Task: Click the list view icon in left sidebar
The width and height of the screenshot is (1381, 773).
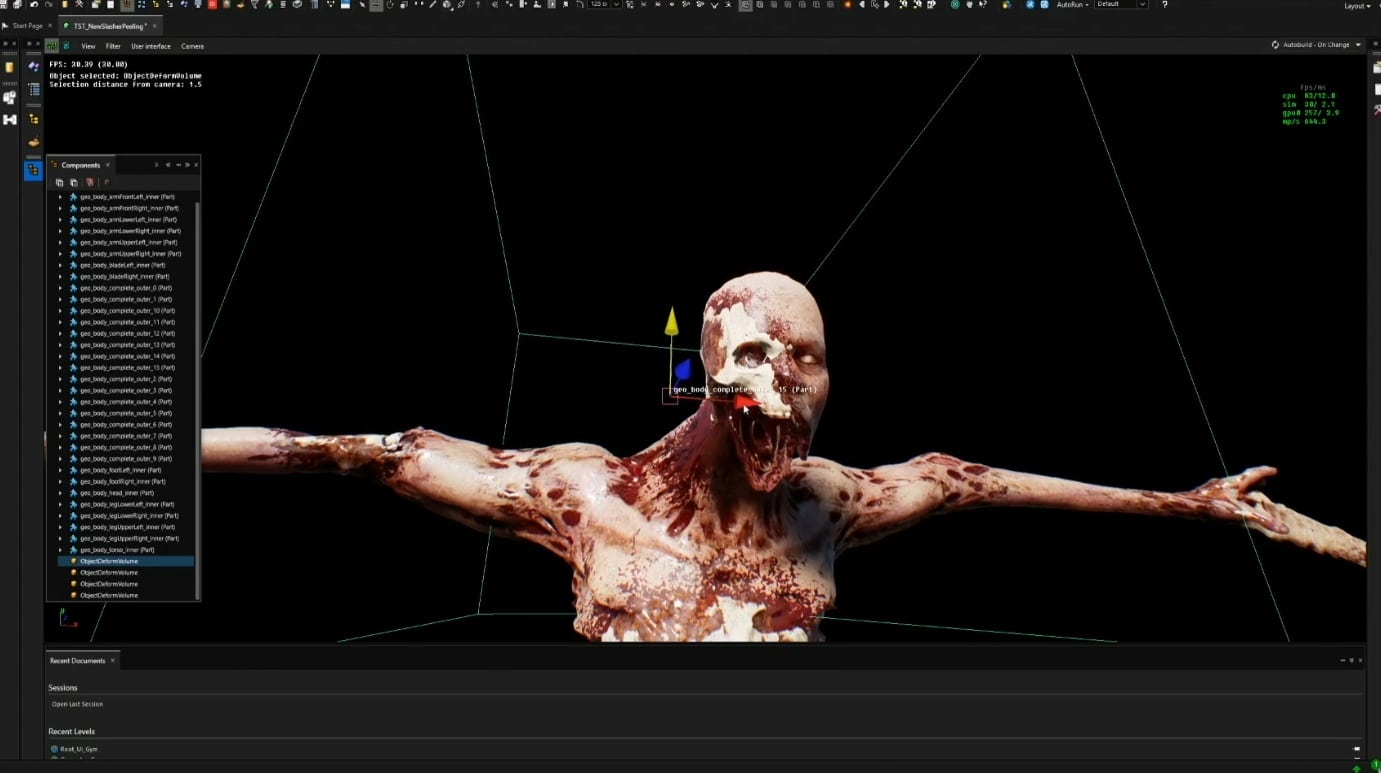Action: click(33, 90)
